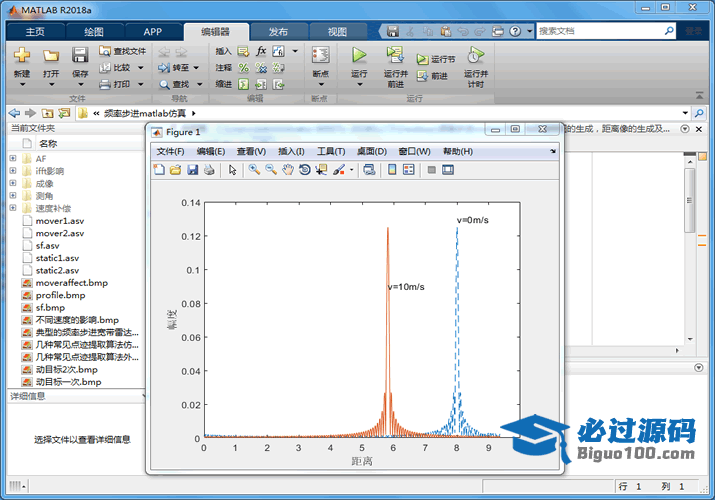Click the 运行节 button

point(436,59)
